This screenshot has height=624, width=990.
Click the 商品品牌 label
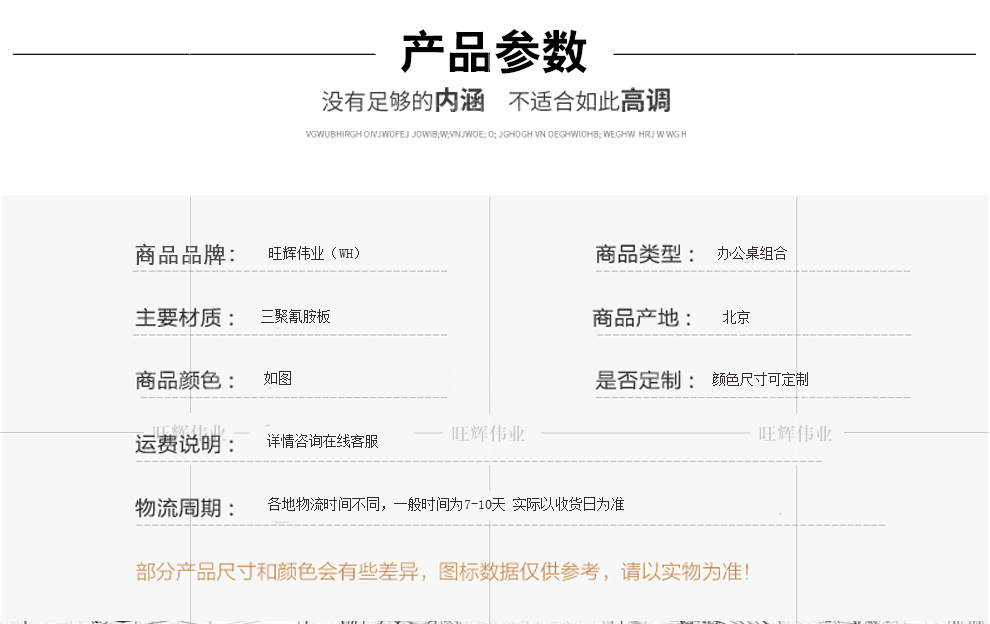tap(185, 255)
